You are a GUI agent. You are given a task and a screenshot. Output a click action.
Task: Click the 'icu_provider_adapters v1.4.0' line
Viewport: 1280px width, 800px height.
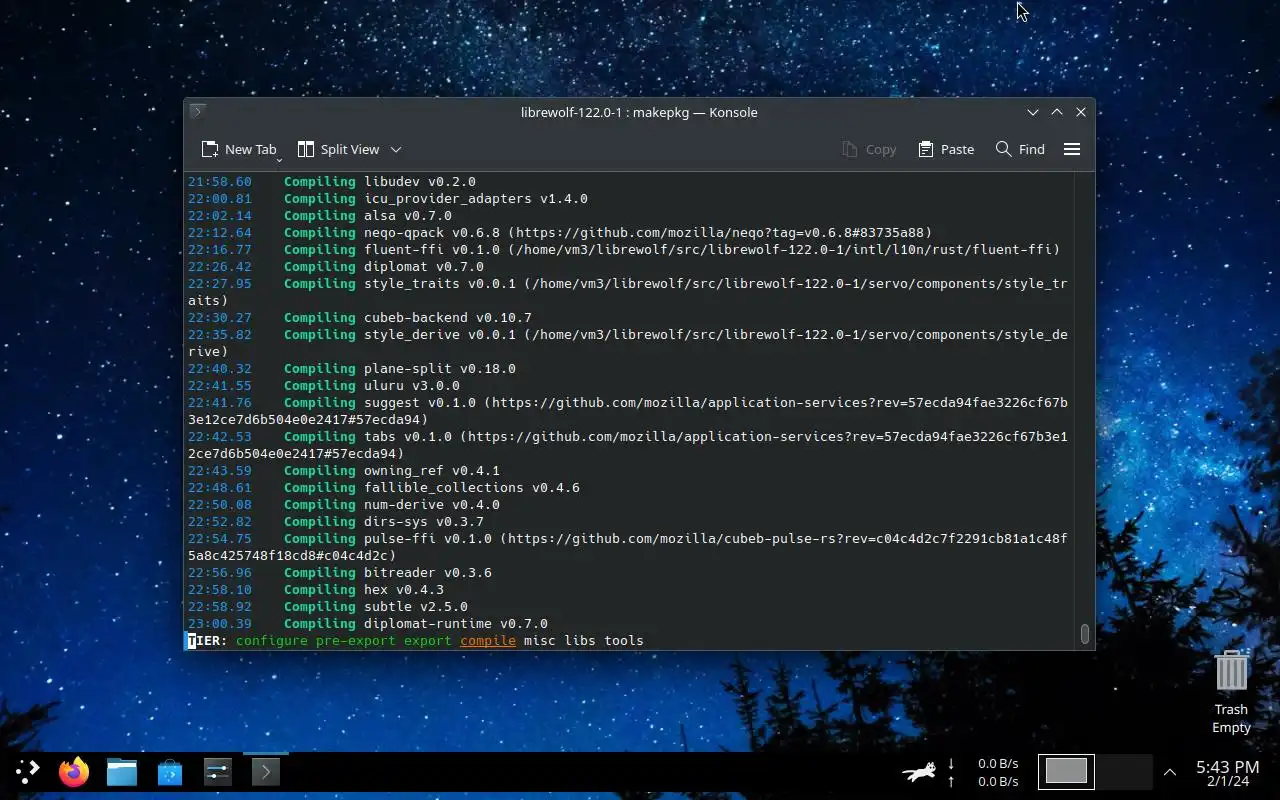(476, 199)
